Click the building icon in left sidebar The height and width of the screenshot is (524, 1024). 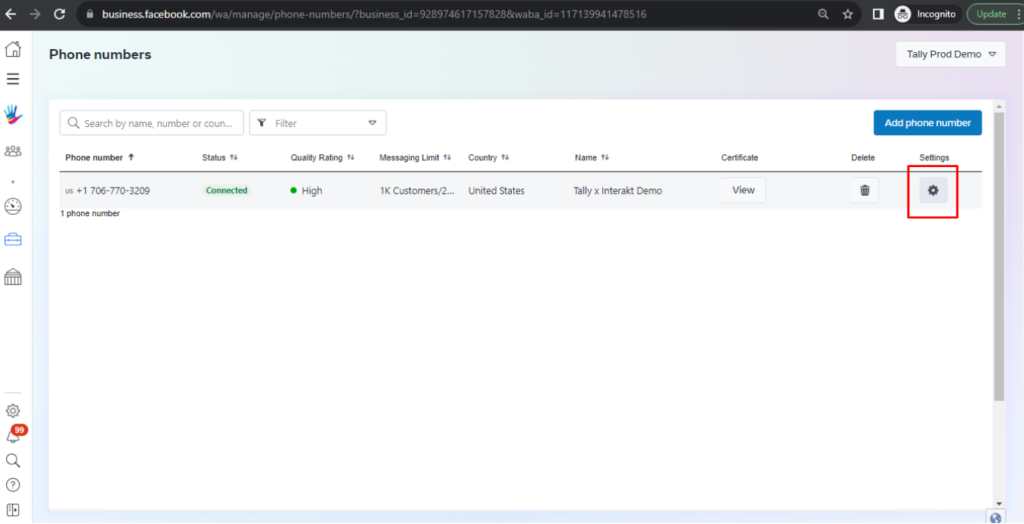(13, 277)
